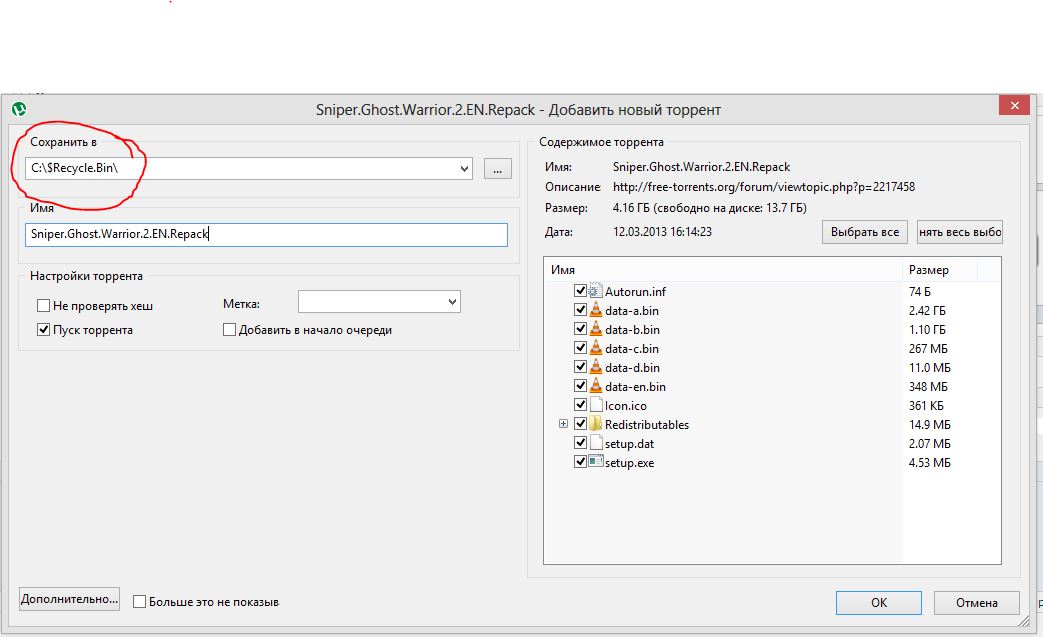Select the setup.exe file name
Viewport: 1043px width, 637px height.
pyautogui.click(x=629, y=463)
